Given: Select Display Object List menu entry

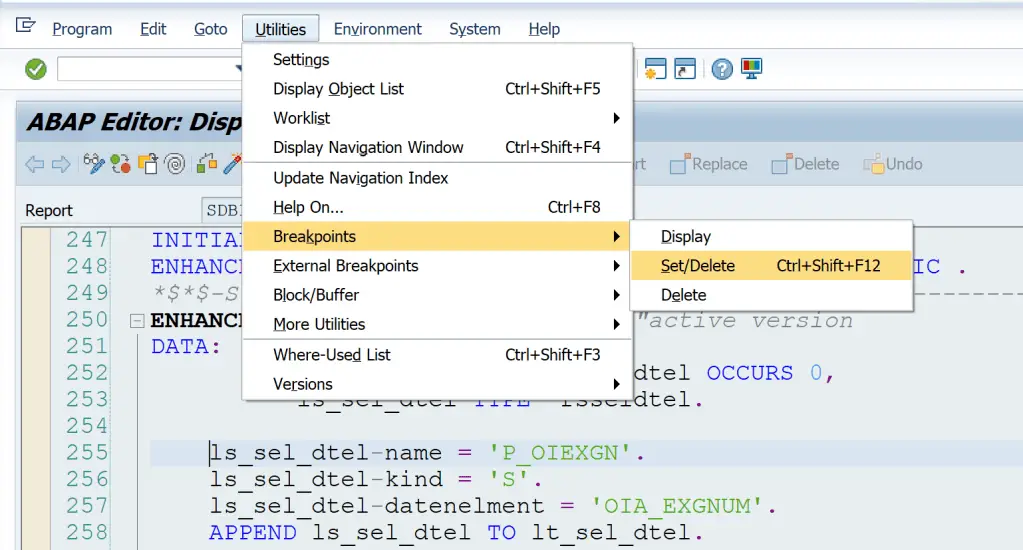Looking at the screenshot, I should tap(437, 89).
